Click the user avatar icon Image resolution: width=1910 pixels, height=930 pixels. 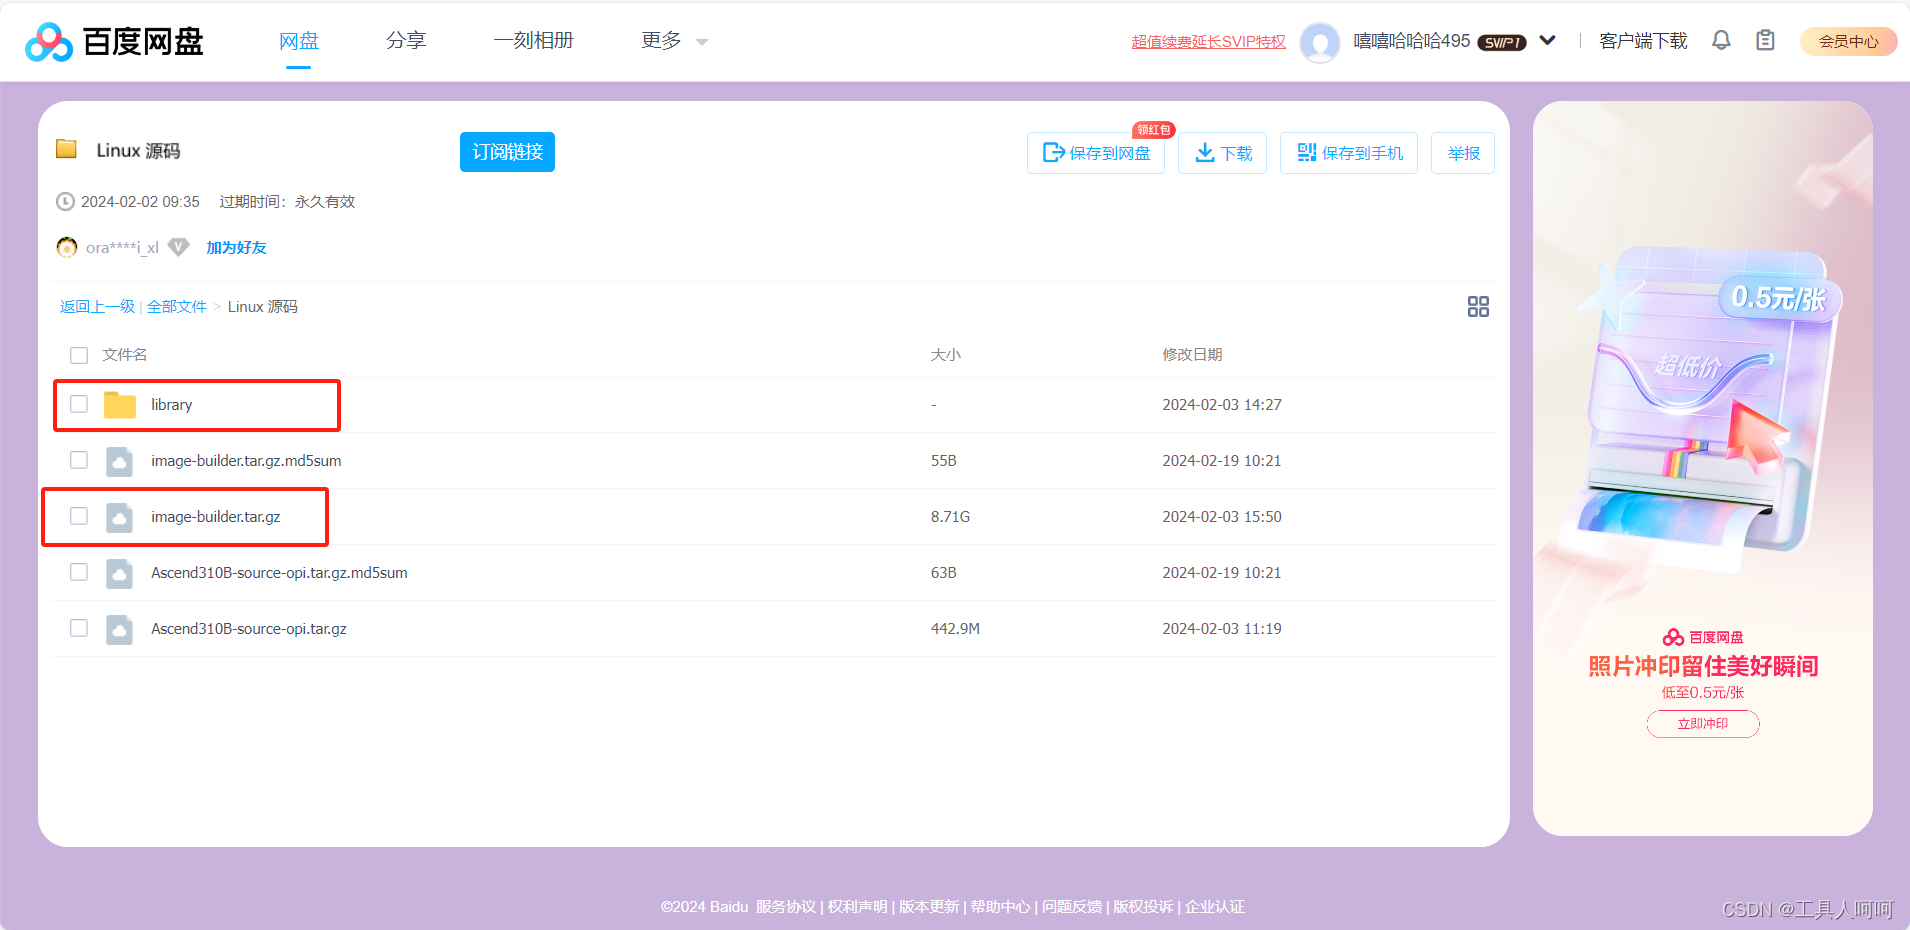tap(1319, 41)
